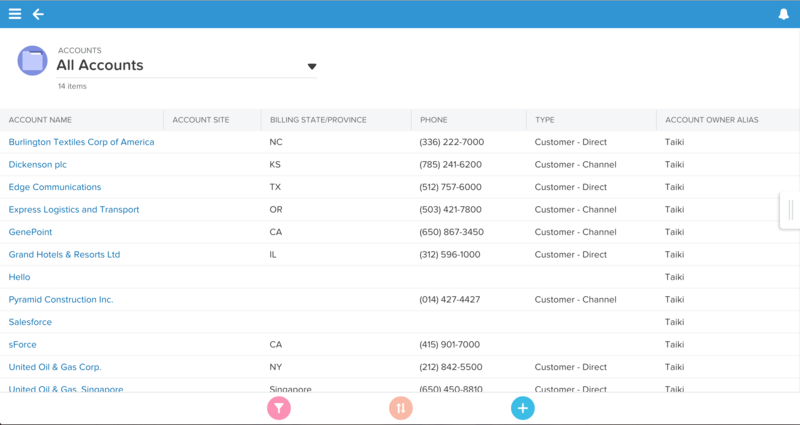Click billing state NY
The image size is (800, 425).
coord(276,367)
